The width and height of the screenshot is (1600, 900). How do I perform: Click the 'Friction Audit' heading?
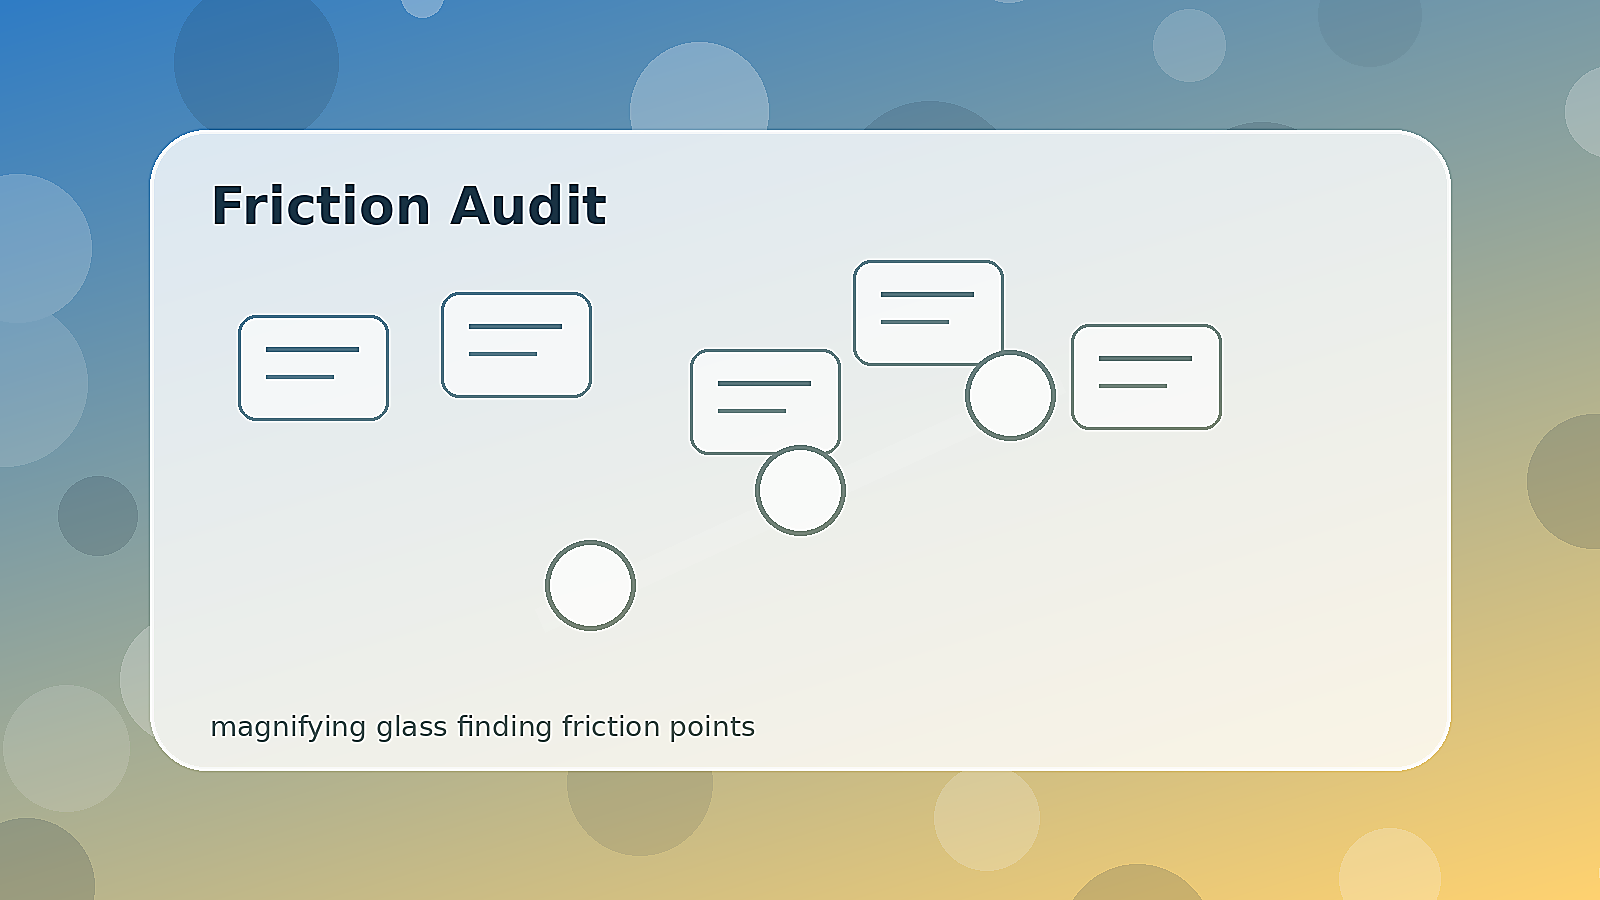pyautogui.click(x=408, y=206)
